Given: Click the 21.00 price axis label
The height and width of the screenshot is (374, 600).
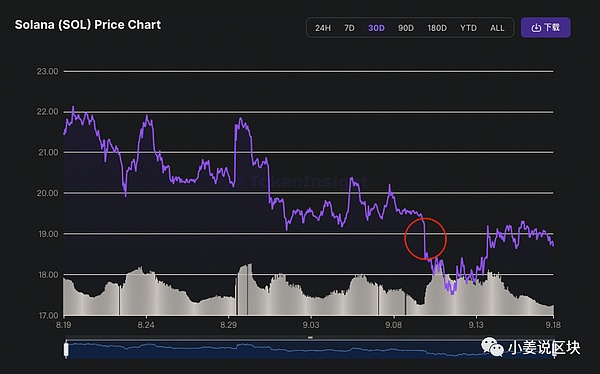Looking at the screenshot, I should (47, 152).
